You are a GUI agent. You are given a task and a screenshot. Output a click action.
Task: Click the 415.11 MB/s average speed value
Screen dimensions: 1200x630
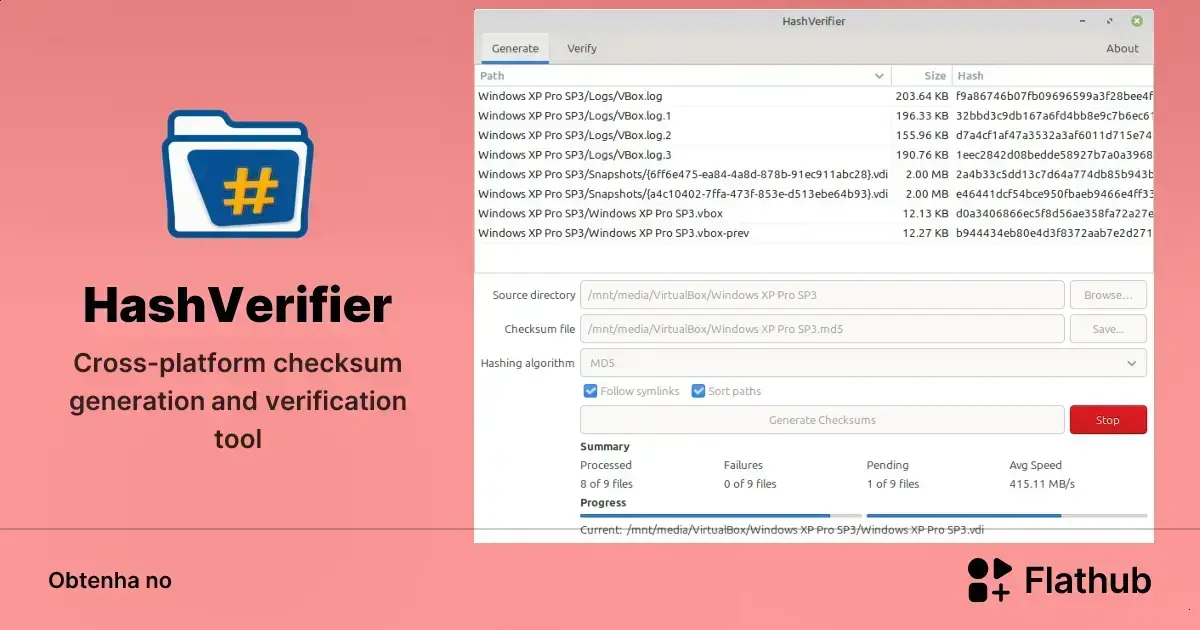pyautogui.click(x=1042, y=484)
